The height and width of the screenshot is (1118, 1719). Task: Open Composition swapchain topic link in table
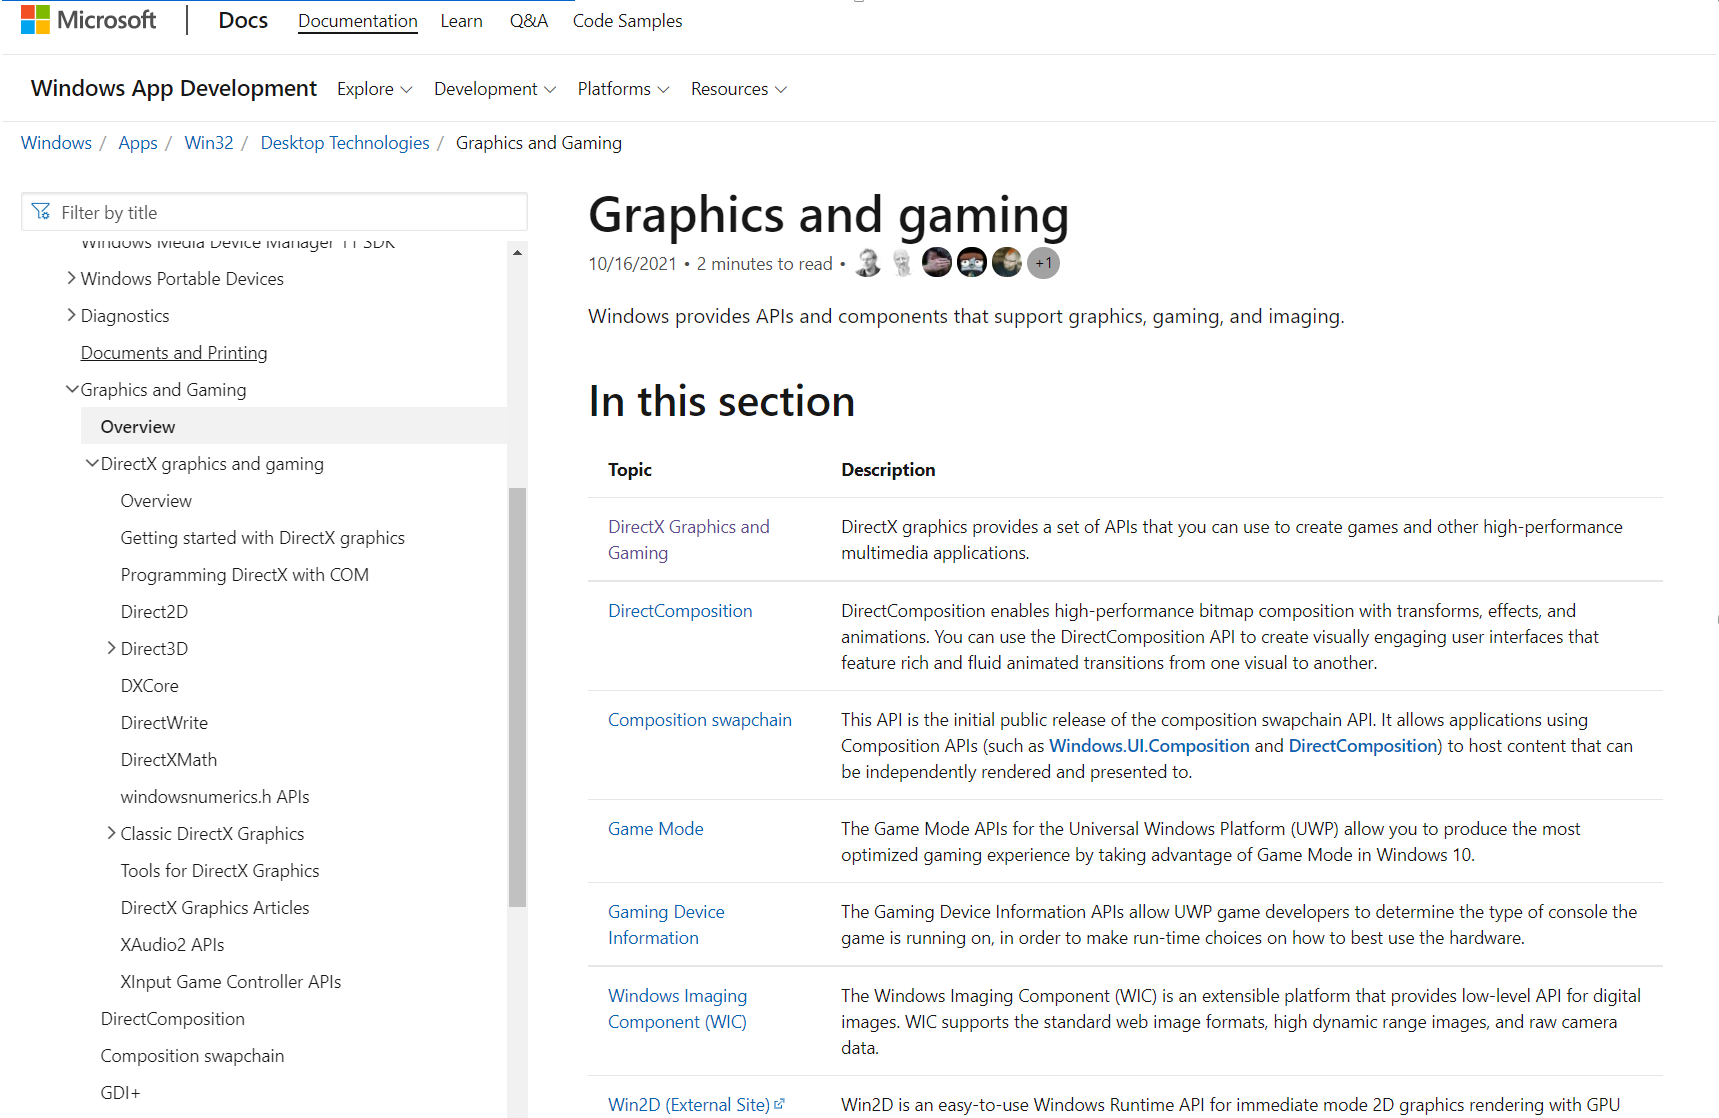pyautogui.click(x=700, y=720)
